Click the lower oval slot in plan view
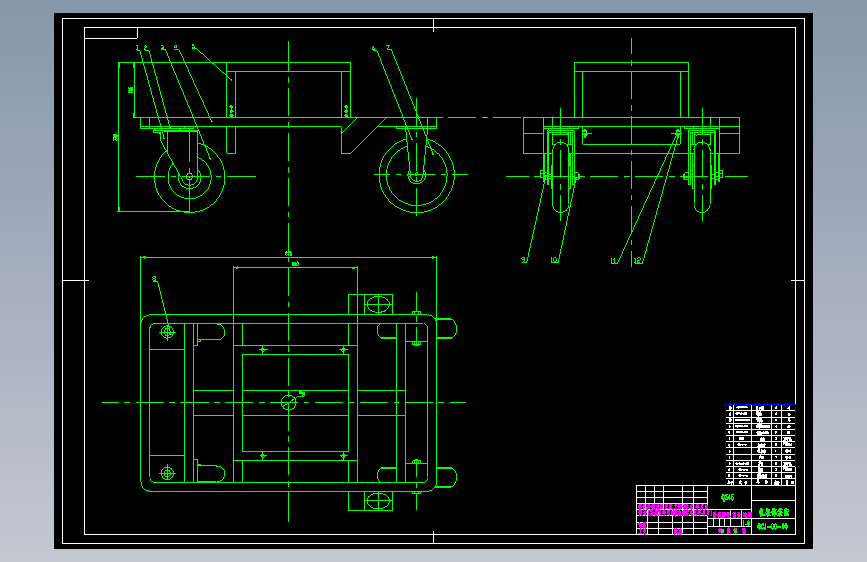Image resolution: width=867 pixels, height=562 pixels. coord(378,501)
